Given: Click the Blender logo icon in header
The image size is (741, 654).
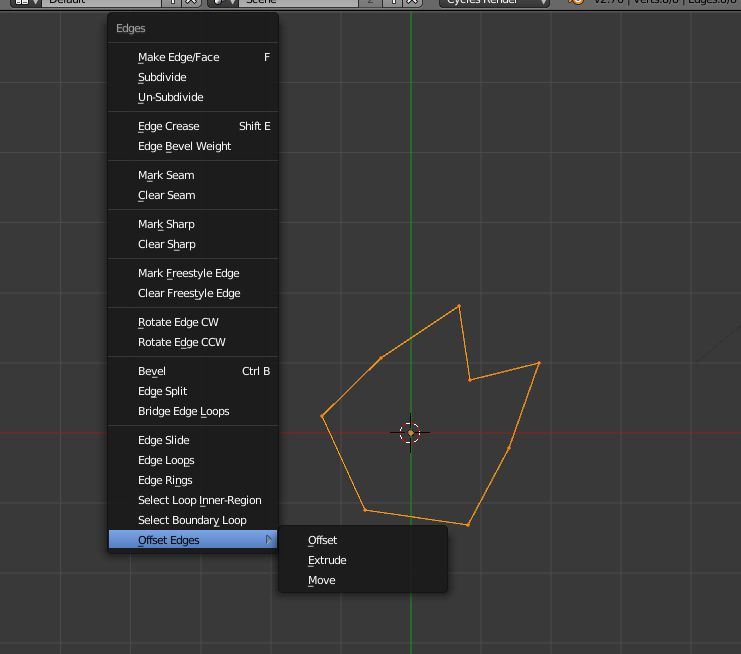Looking at the screenshot, I should point(576,2).
